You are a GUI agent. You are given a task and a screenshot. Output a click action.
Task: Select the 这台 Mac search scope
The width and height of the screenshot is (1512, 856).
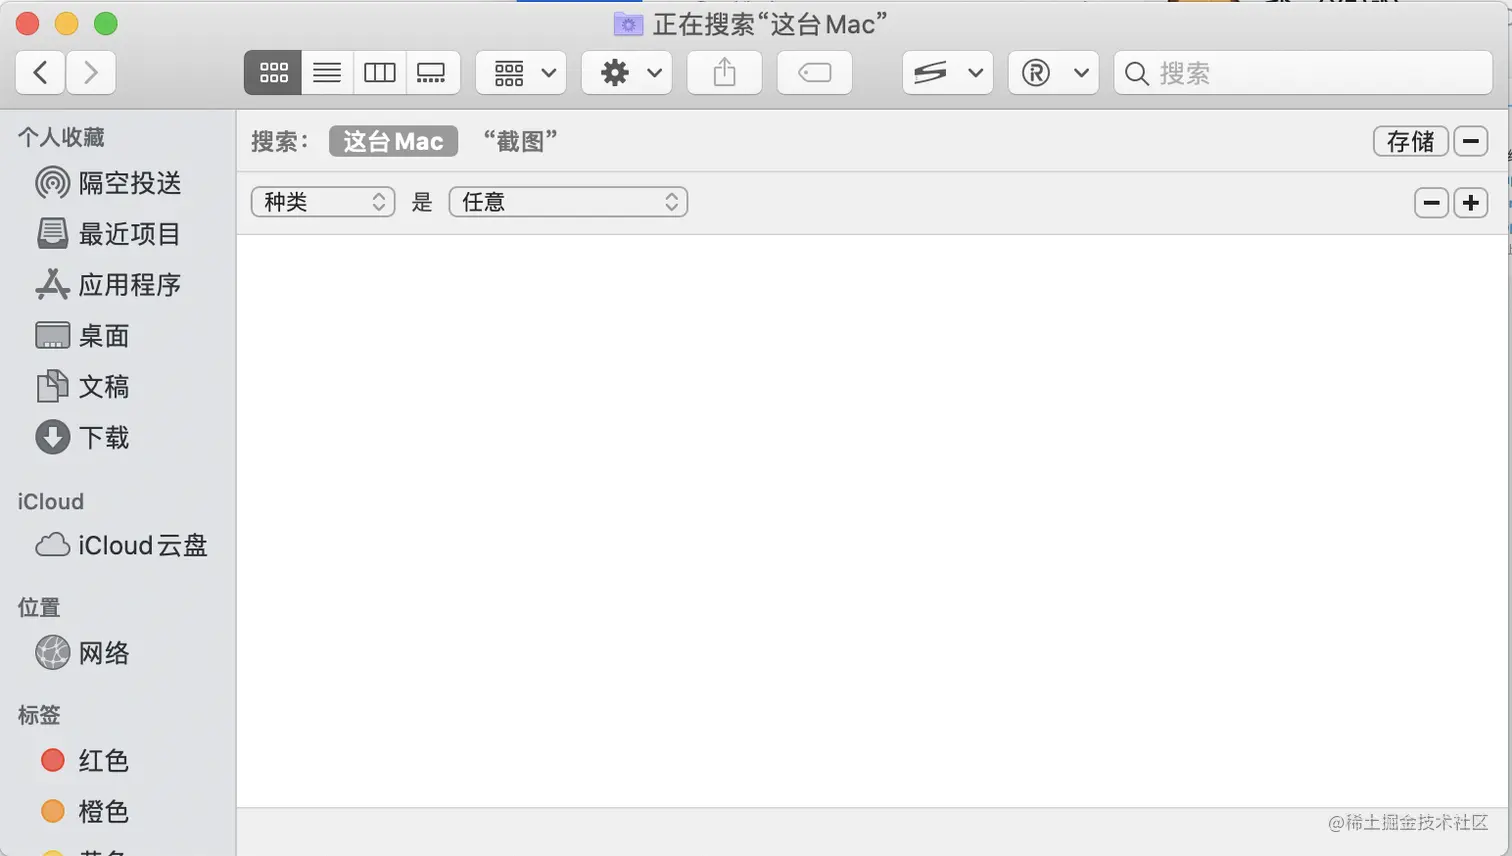point(393,141)
